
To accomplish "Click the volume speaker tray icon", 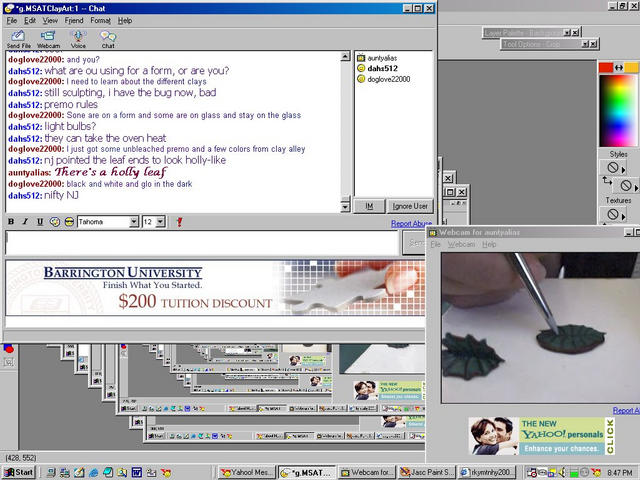I will pyautogui.click(x=562, y=473).
